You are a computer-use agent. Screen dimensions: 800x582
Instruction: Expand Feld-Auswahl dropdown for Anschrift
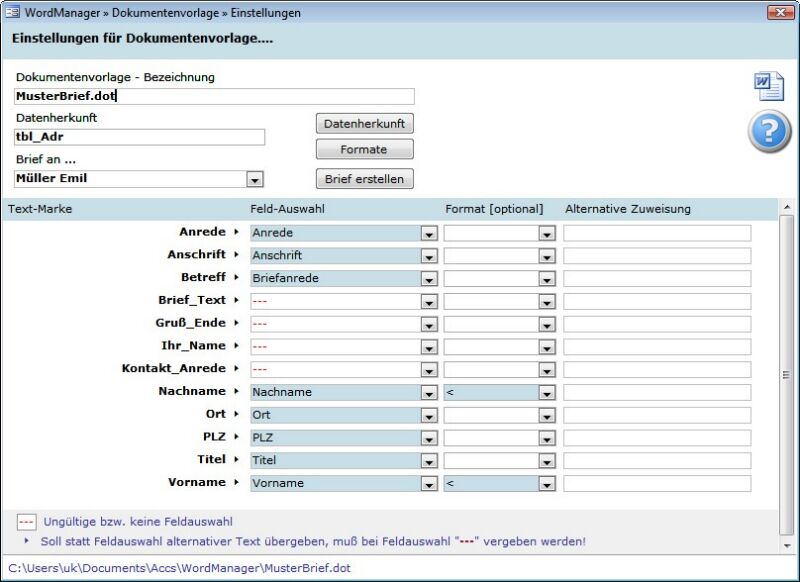pos(429,256)
